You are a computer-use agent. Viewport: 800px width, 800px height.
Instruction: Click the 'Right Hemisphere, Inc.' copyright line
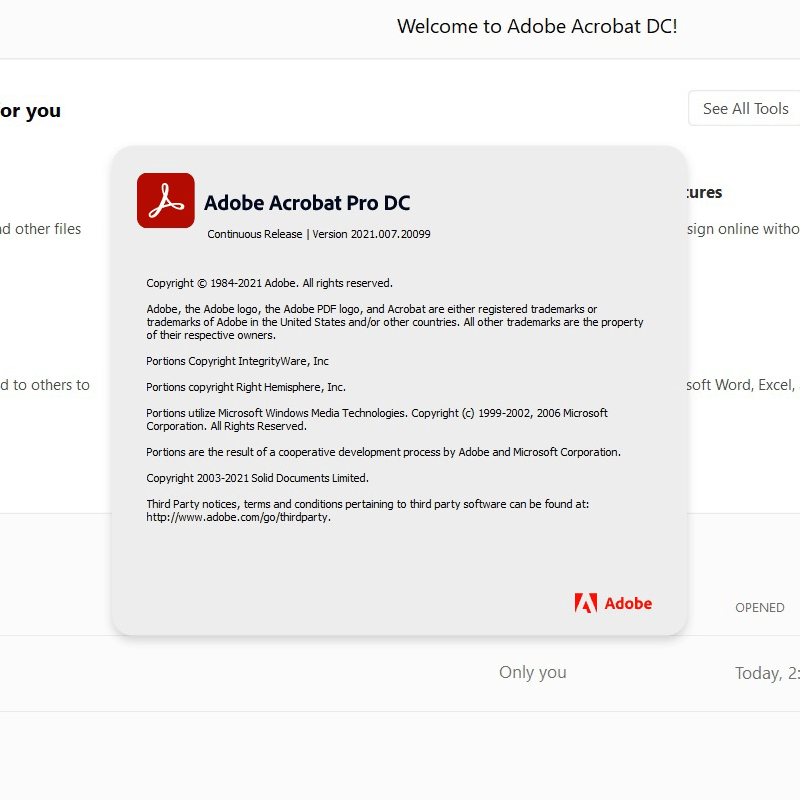tap(246, 387)
